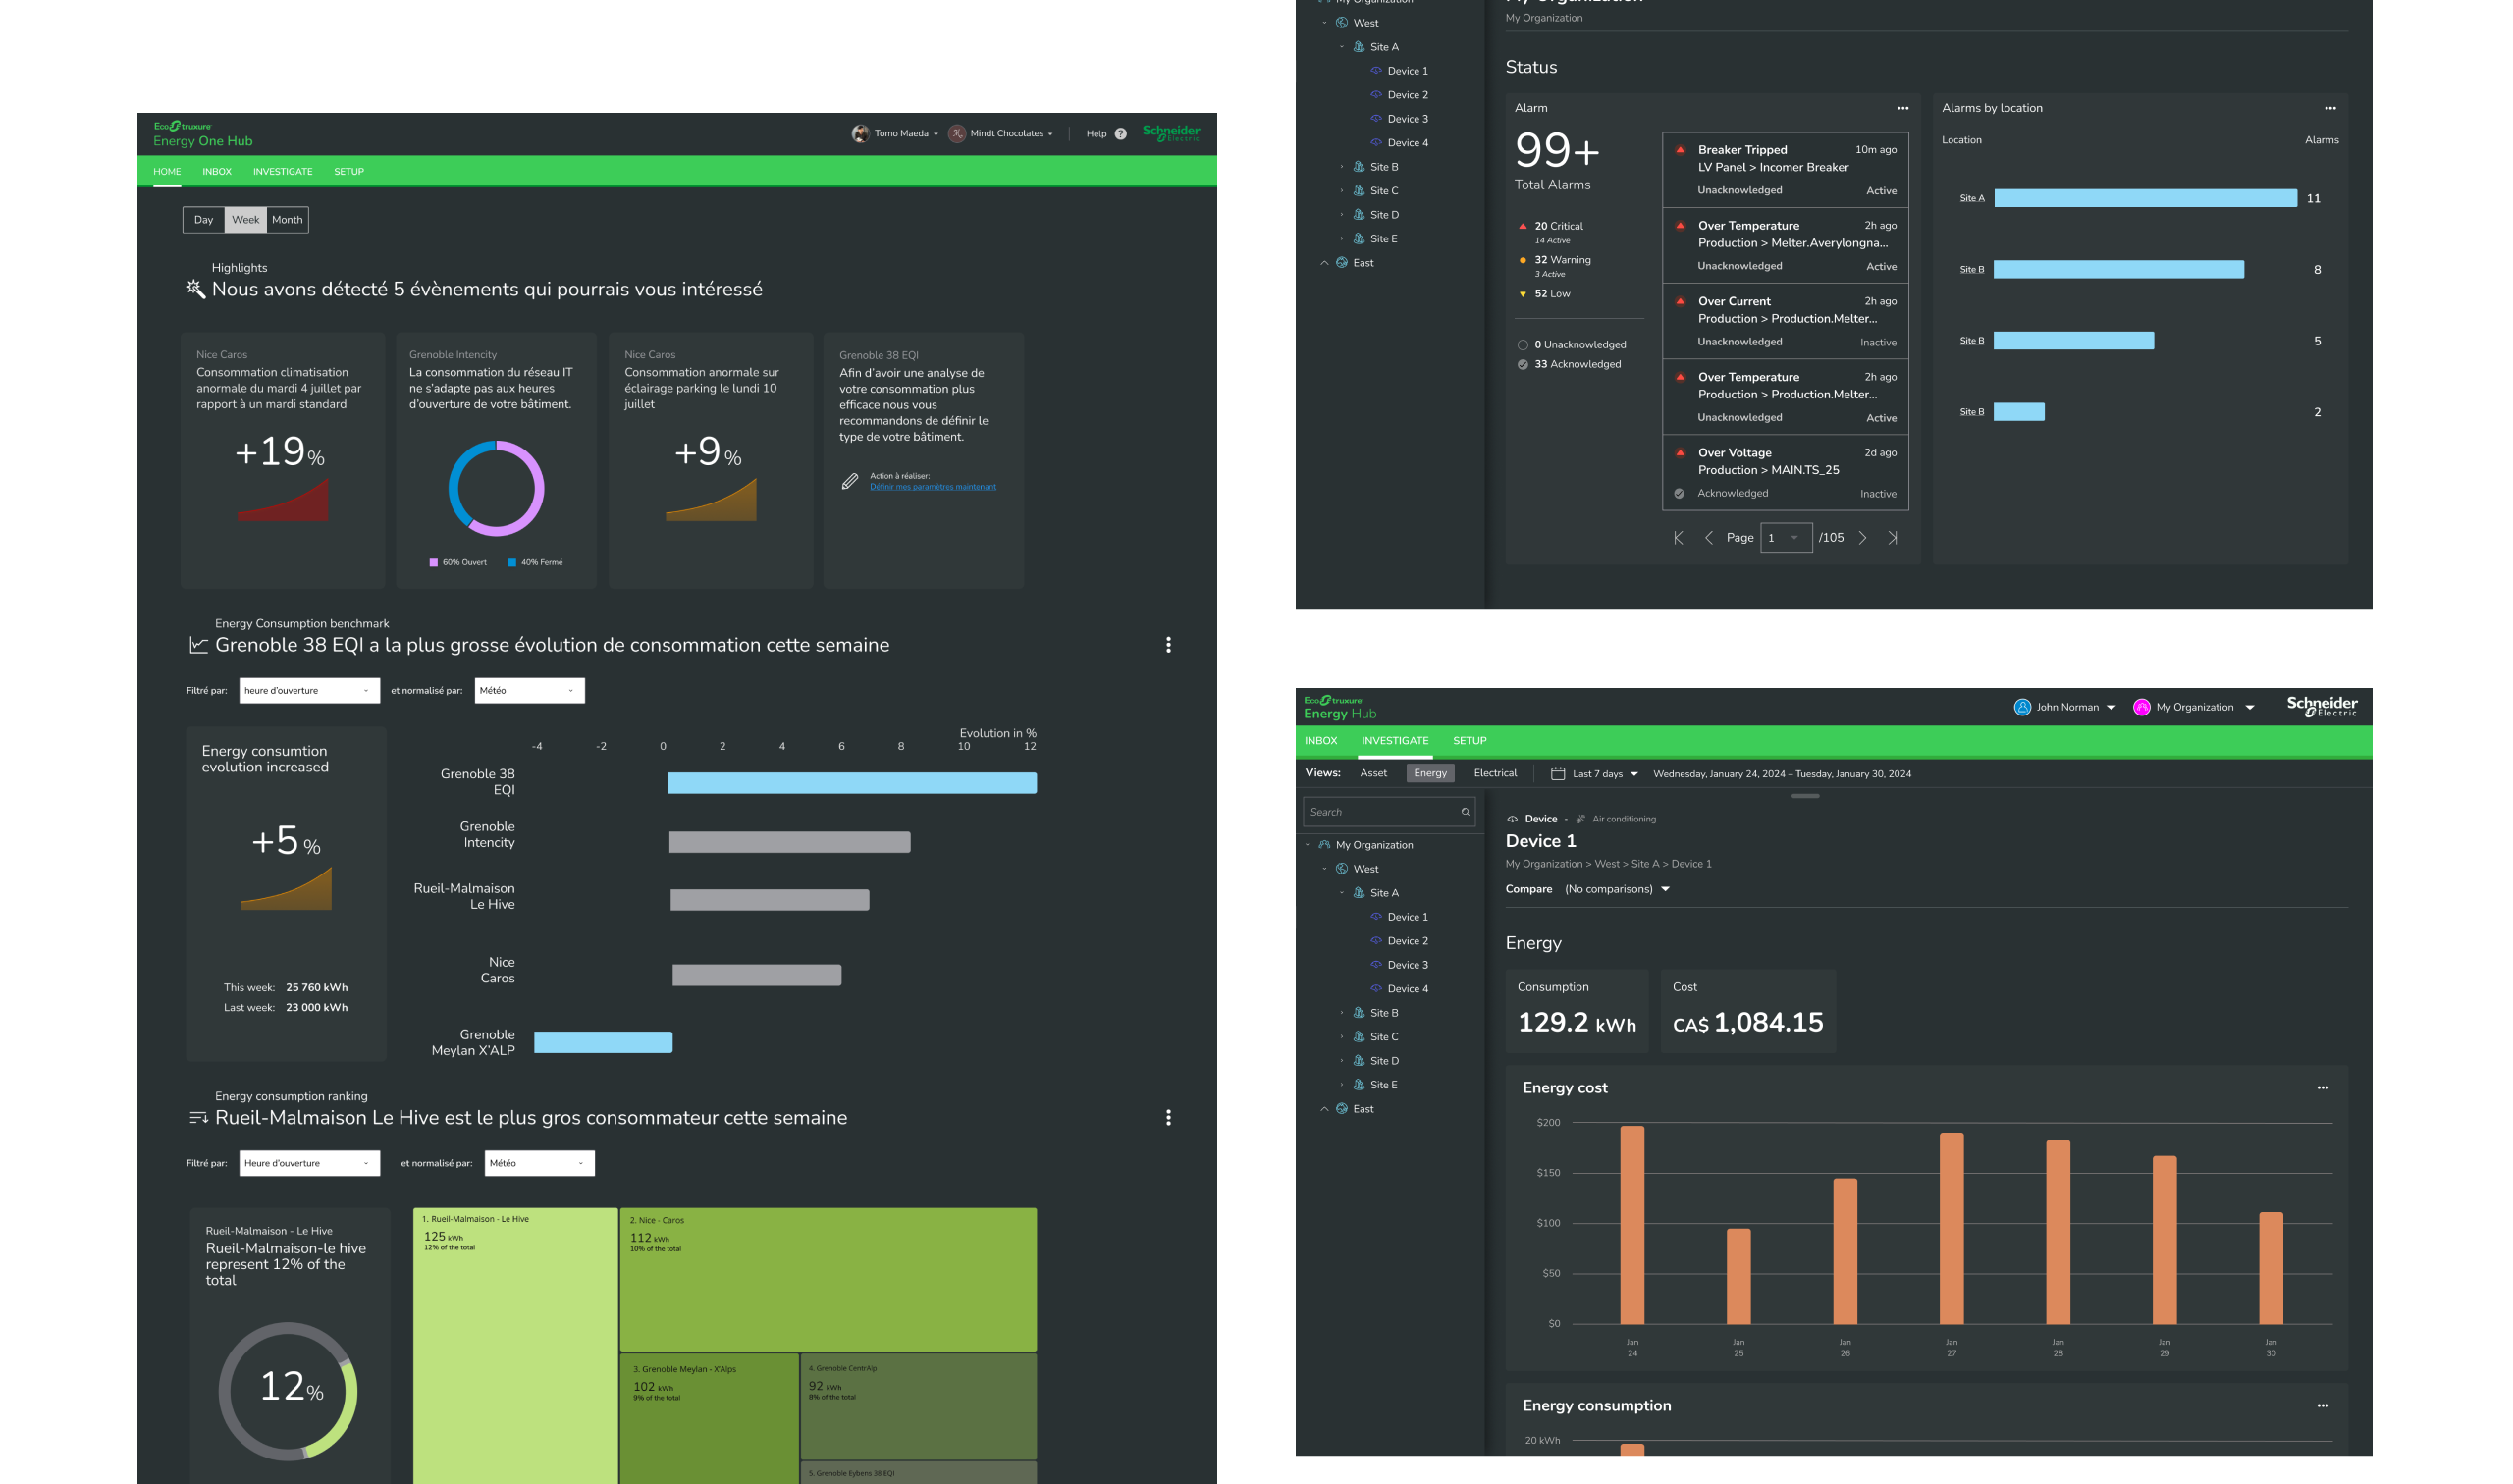This screenshot has width=2513, height=1484.
Task: Open Energy cost chart options menu
Action: click(2322, 1088)
